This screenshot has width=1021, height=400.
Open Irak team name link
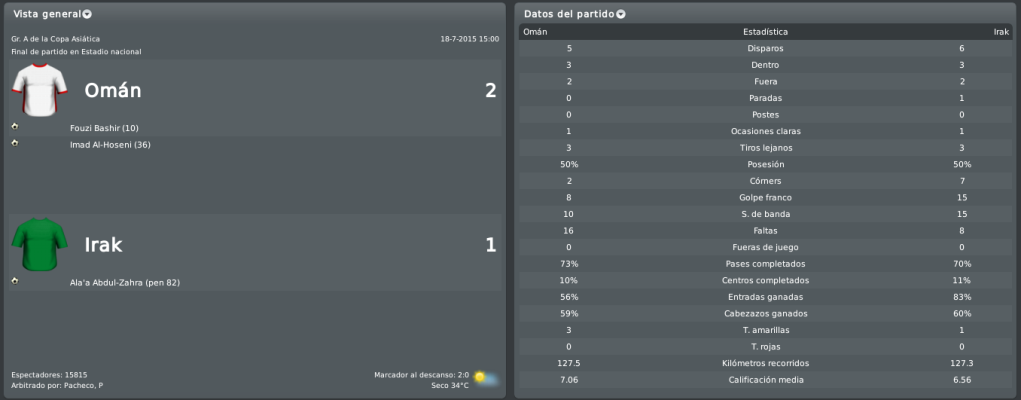[104, 245]
